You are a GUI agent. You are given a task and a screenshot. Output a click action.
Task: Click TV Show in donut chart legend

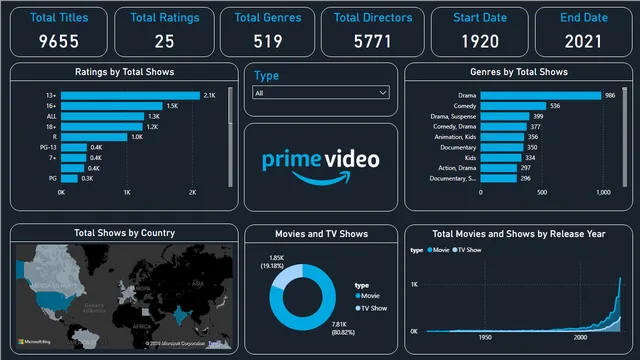[x=371, y=308]
